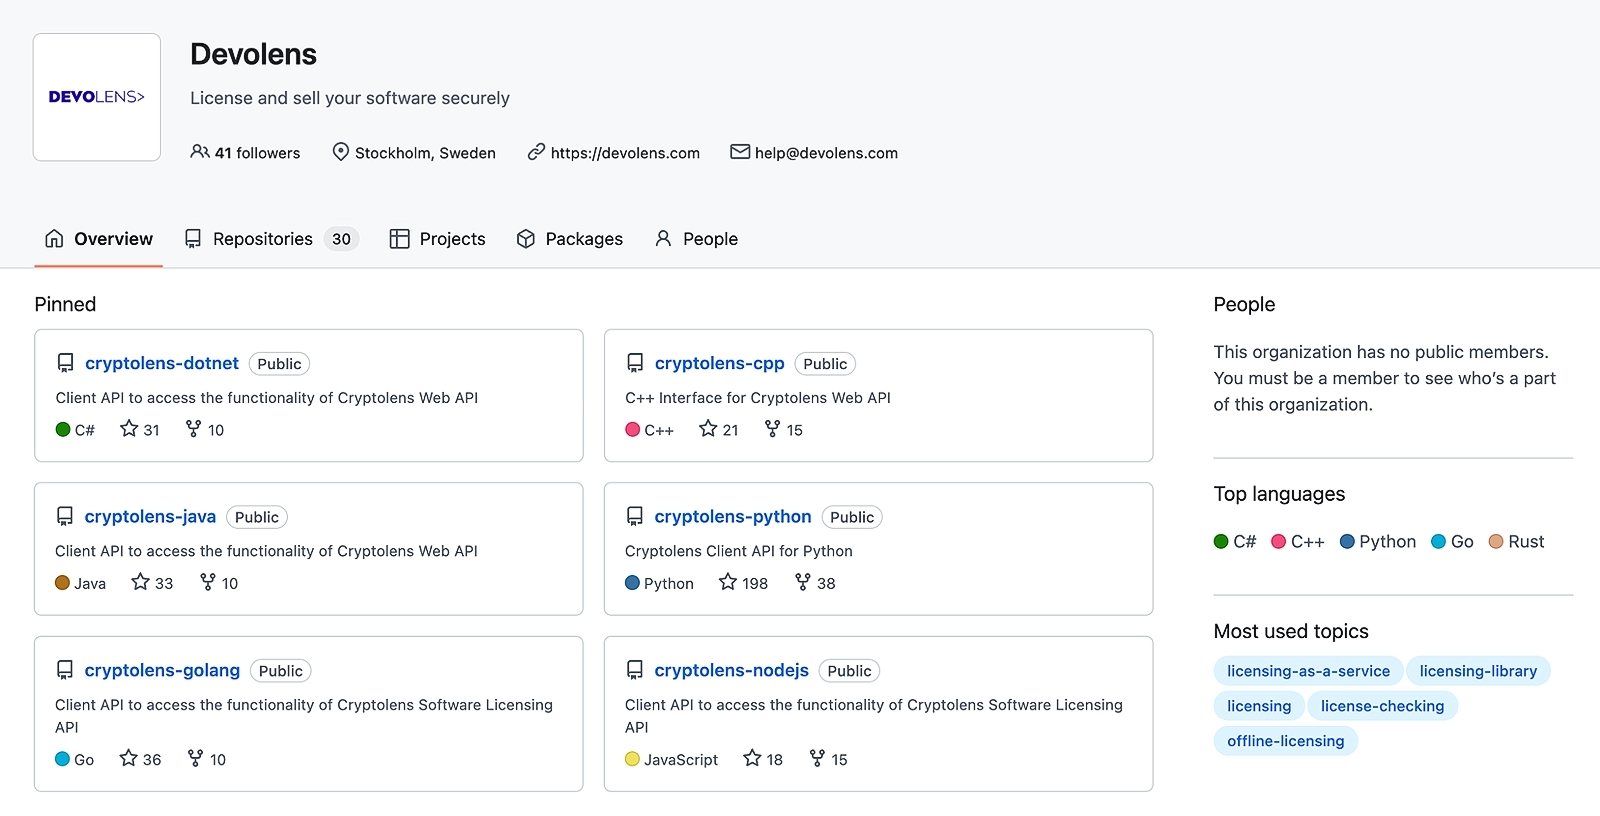Screen dimensions: 1600x816
Task: Click the fork icon on cryptolens-dotnet
Action: pyautogui.click(x=194, y=429)
